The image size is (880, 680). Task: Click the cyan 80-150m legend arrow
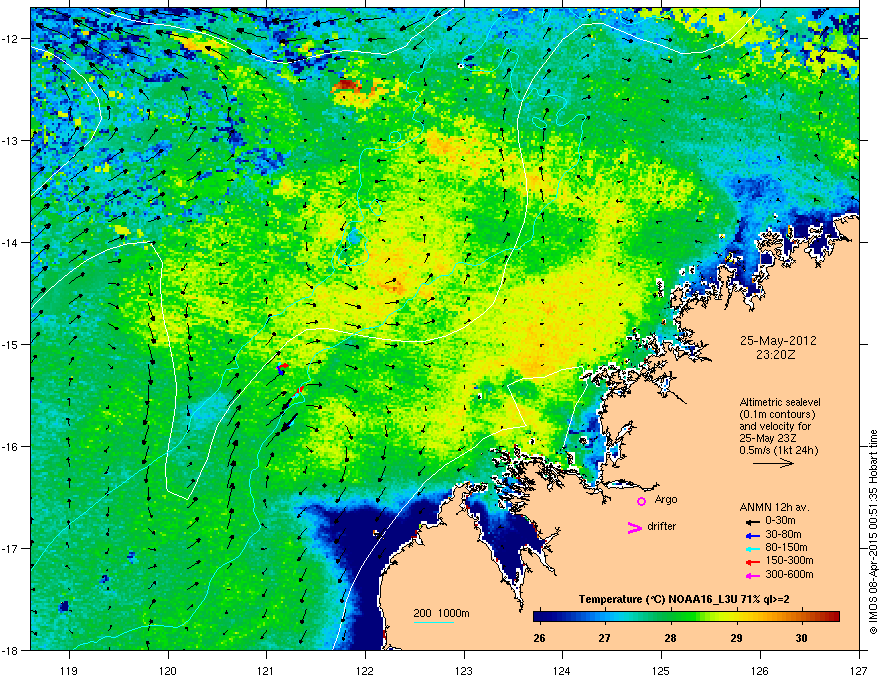[753, 549]
